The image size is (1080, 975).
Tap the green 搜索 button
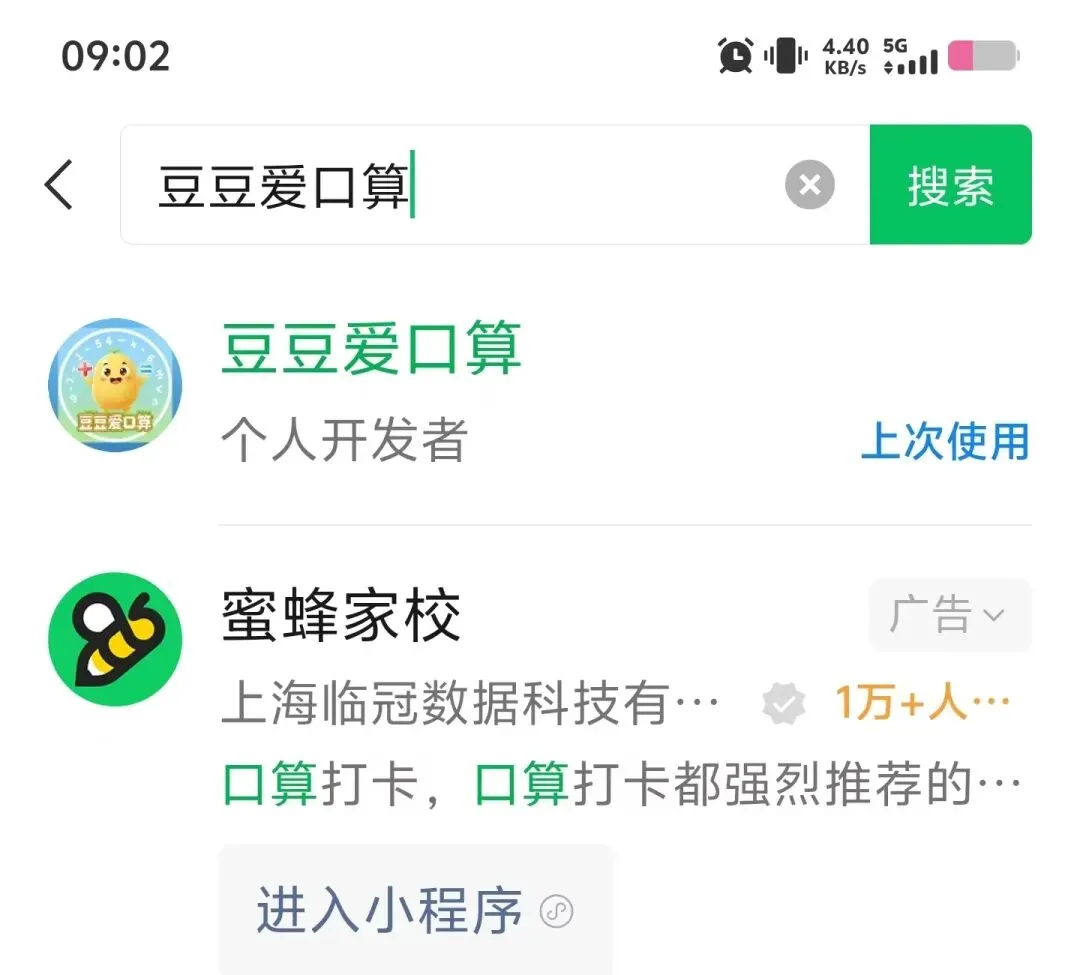tap(951, 185)
